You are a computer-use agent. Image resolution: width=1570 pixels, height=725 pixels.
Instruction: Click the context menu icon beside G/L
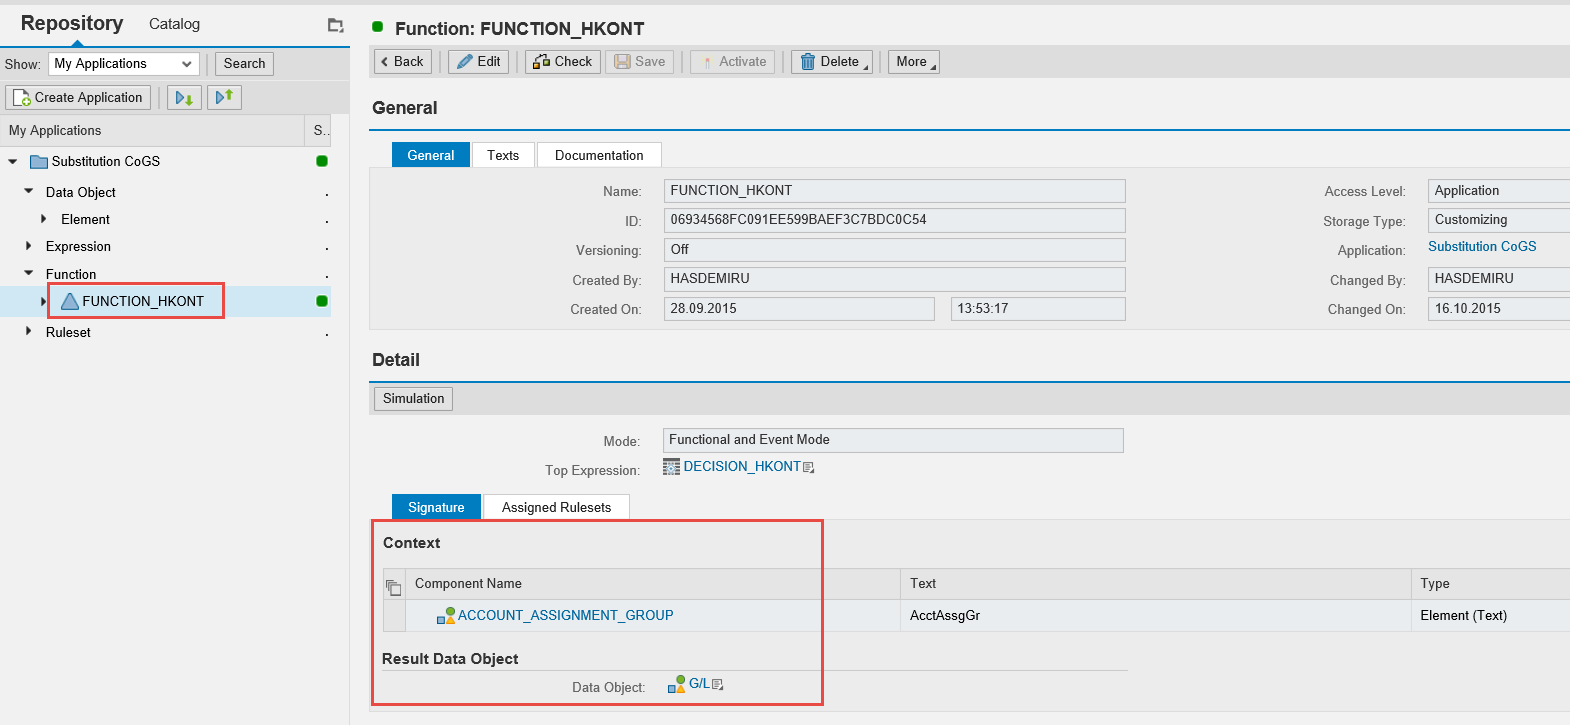pos(717,685)
